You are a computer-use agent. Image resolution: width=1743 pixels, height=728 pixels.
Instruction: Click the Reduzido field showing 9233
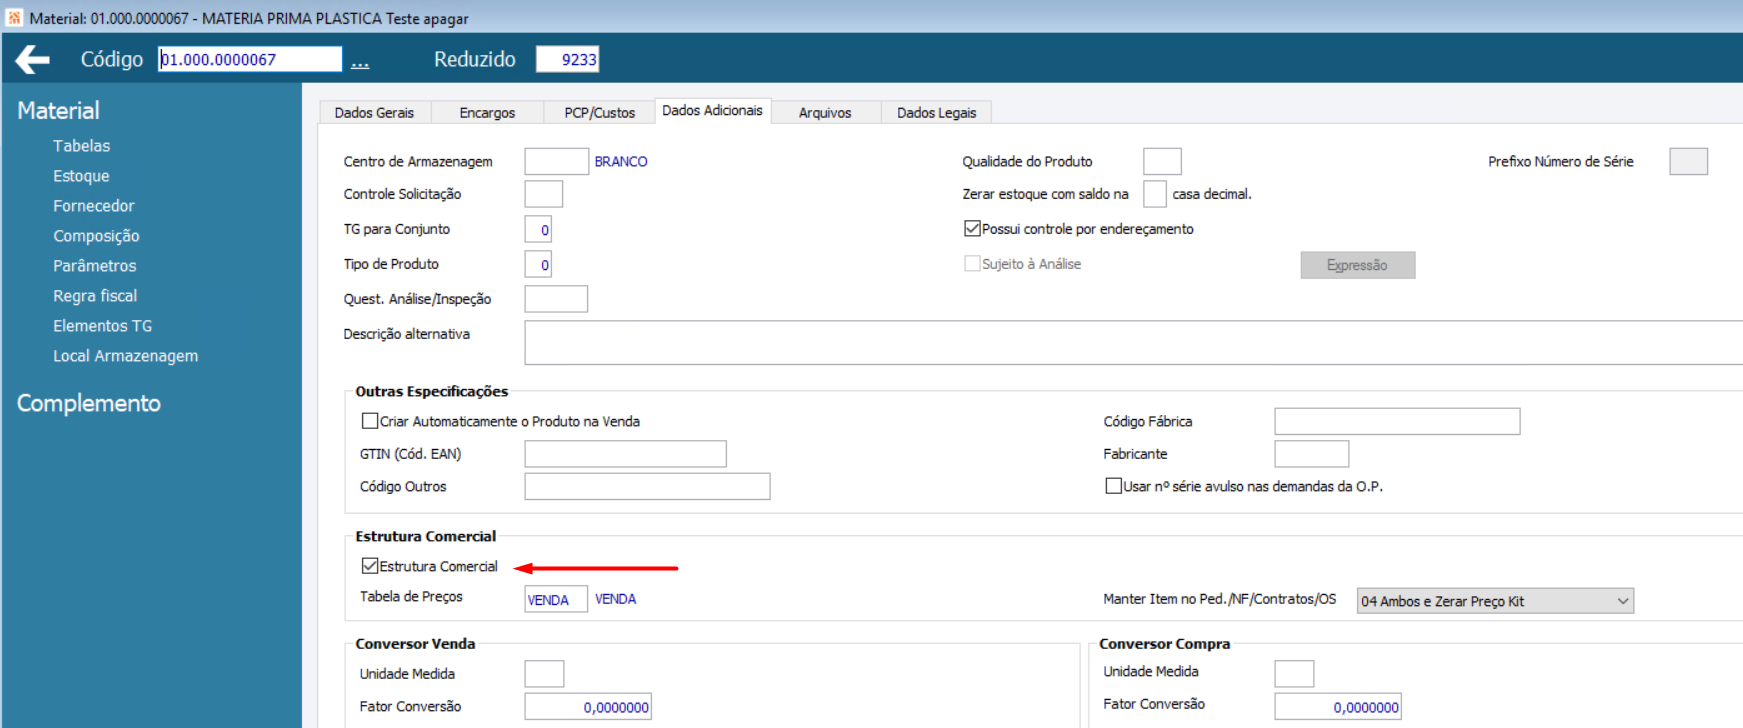click(567, 59)
